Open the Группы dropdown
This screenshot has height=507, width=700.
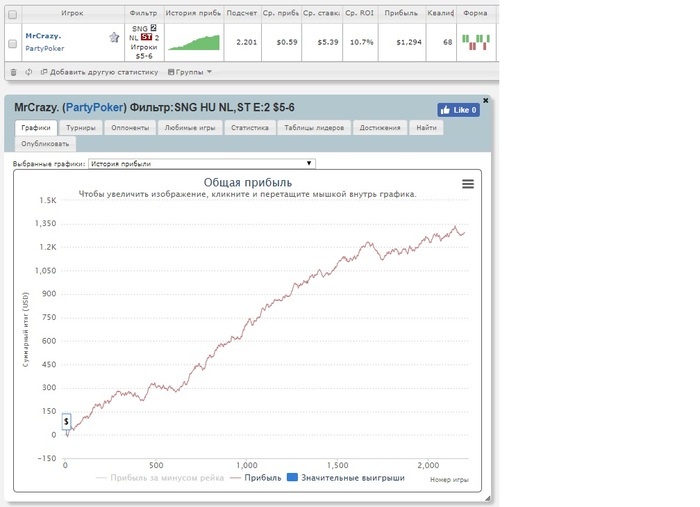190,72
